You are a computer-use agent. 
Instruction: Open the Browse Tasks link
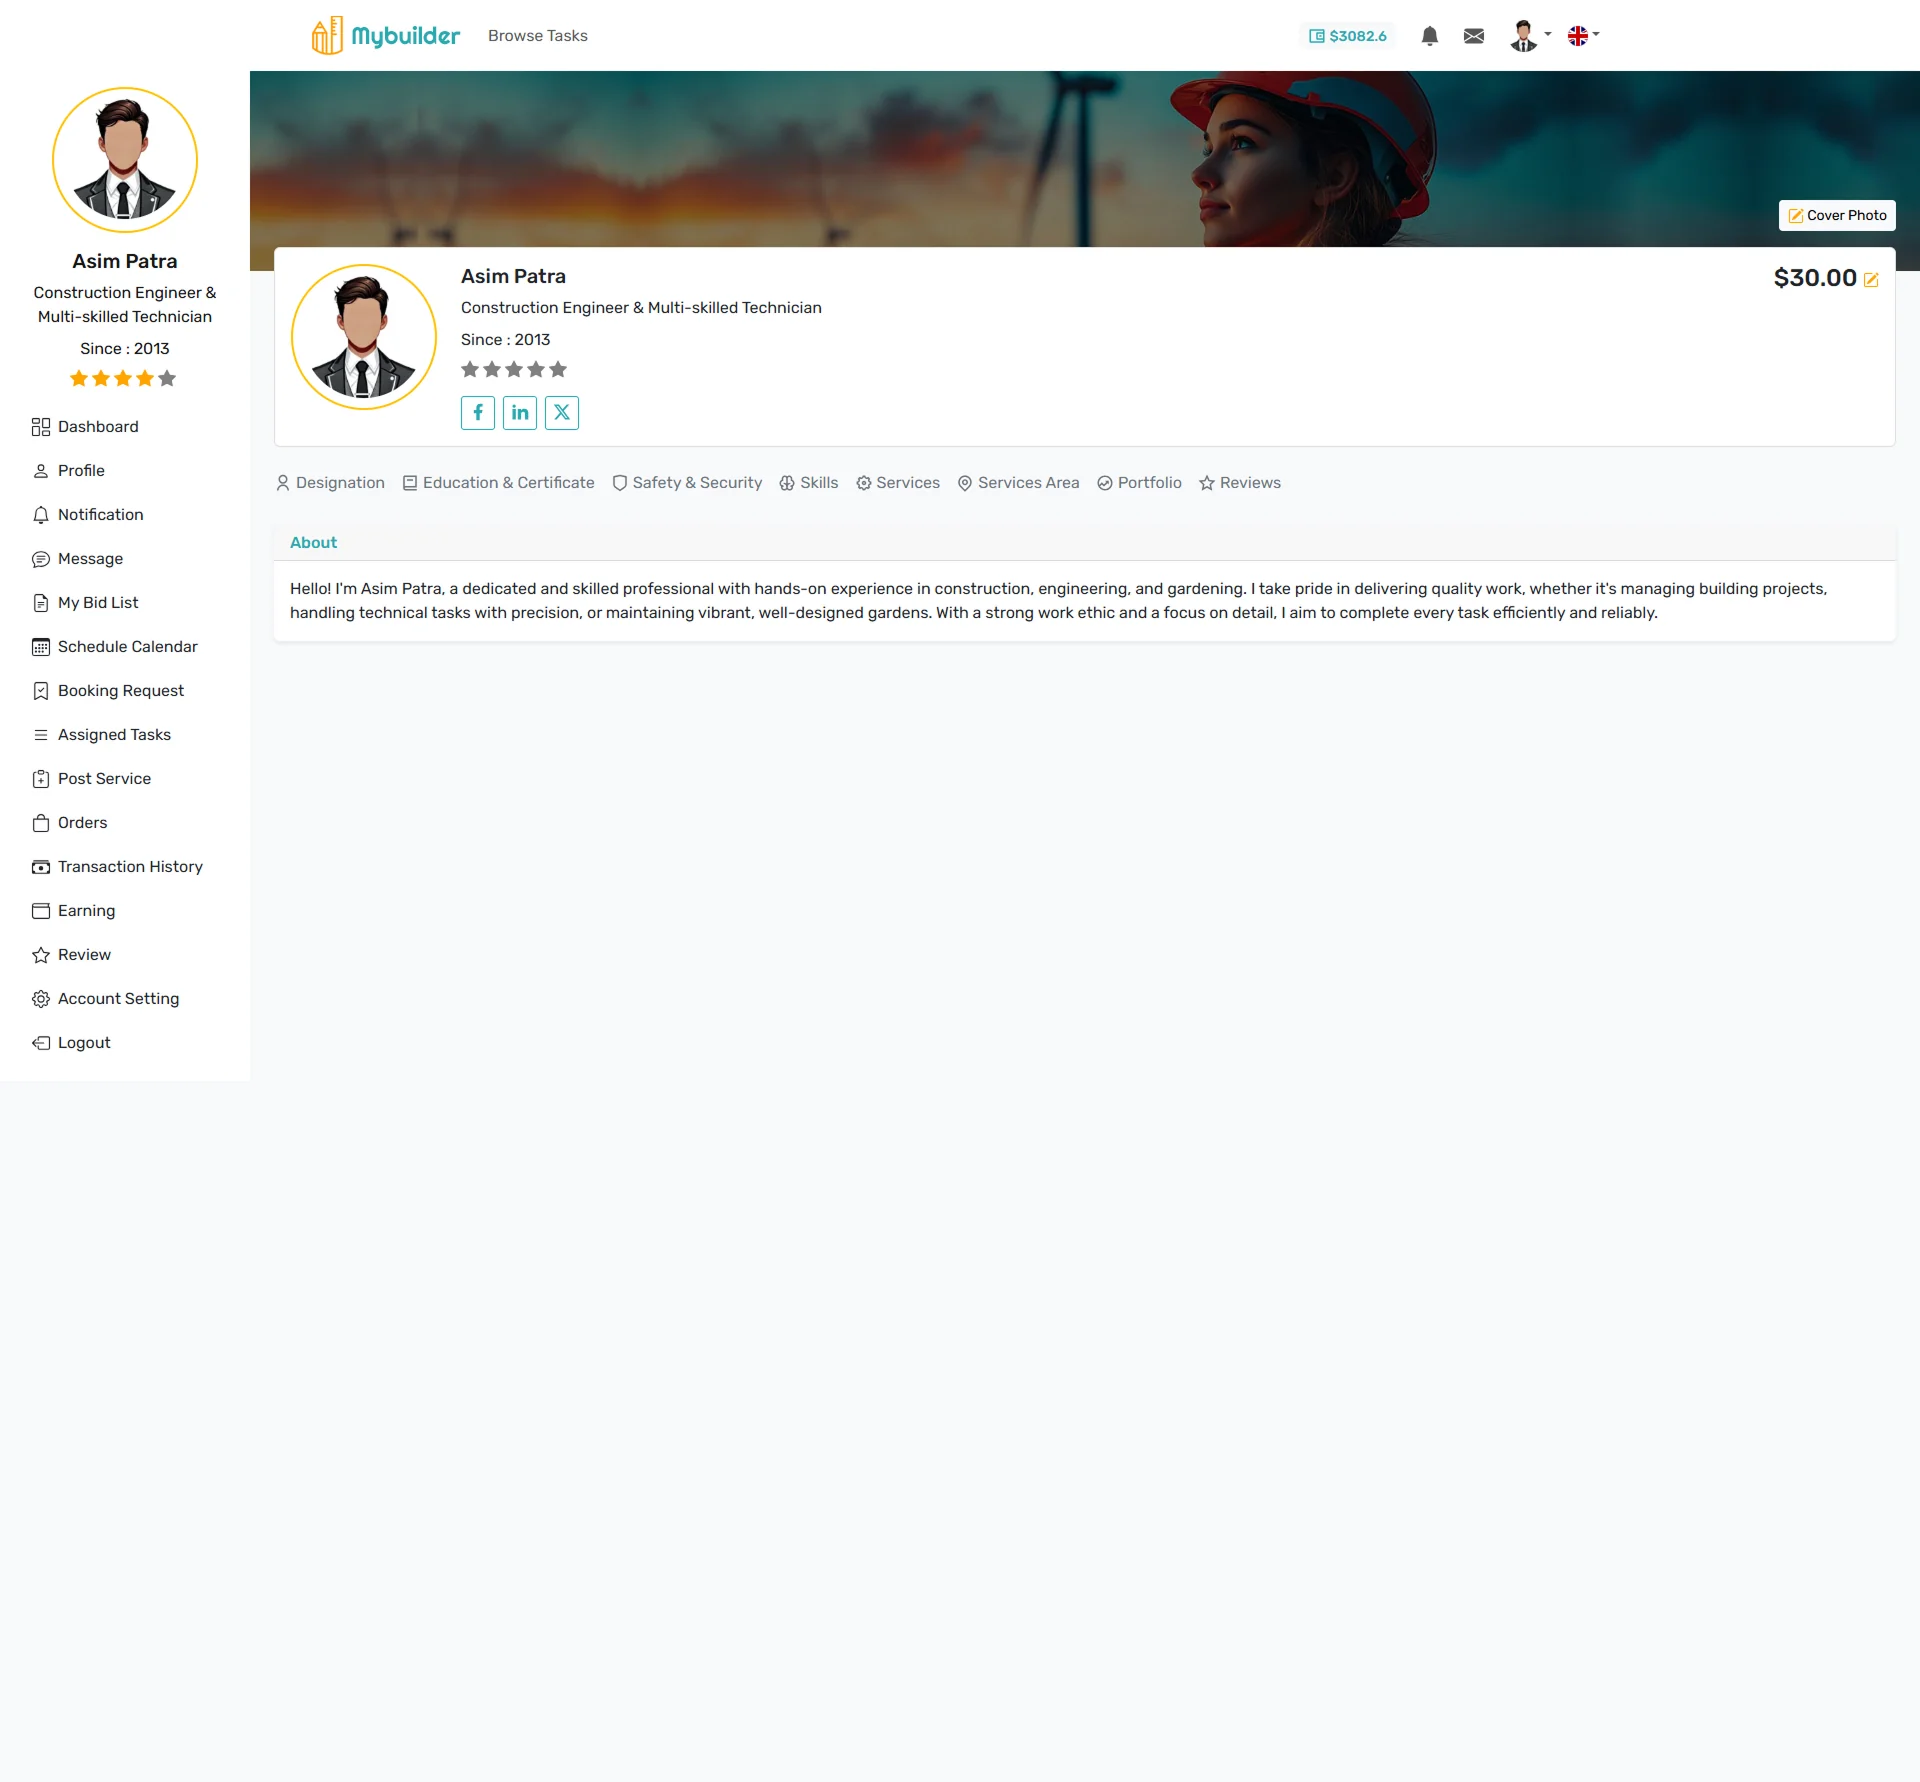point(537,36)
